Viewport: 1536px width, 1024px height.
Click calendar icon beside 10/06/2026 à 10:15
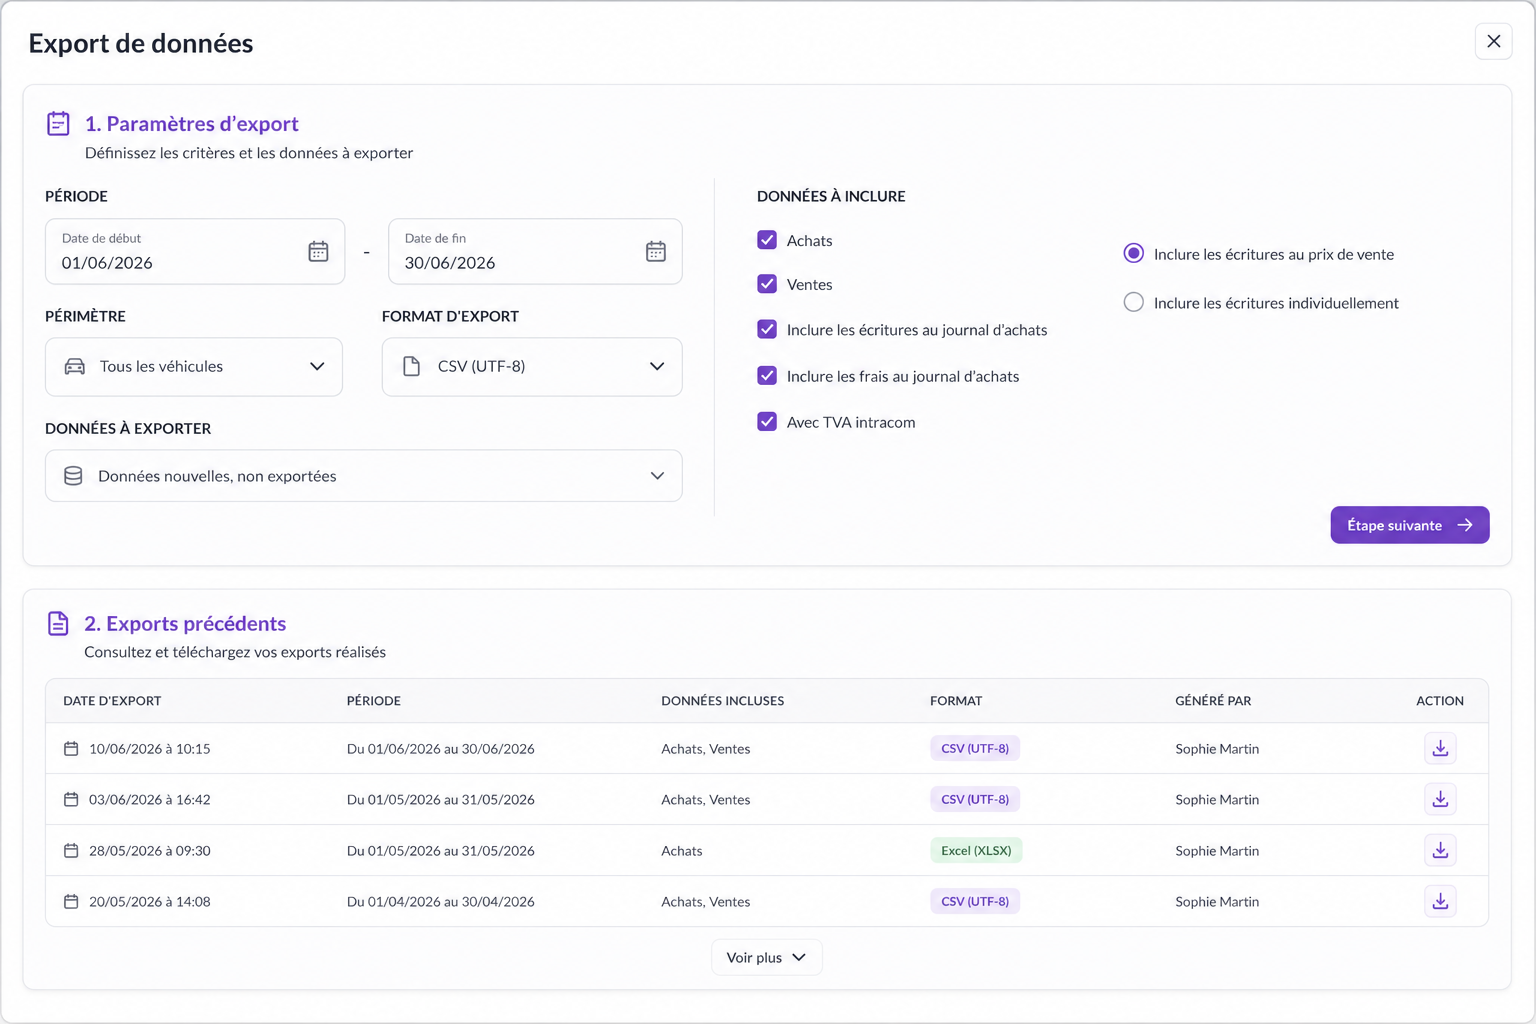71,749
